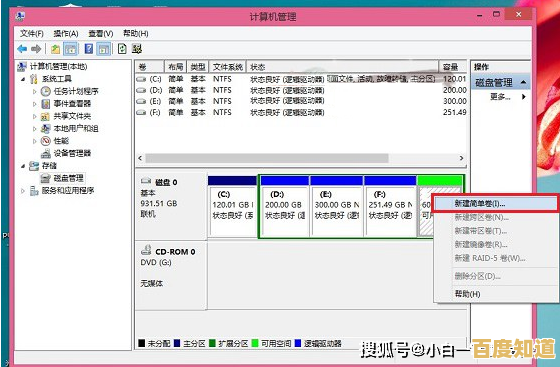
Task: Expand the 性能 node arrow
Action: (35, 141)
